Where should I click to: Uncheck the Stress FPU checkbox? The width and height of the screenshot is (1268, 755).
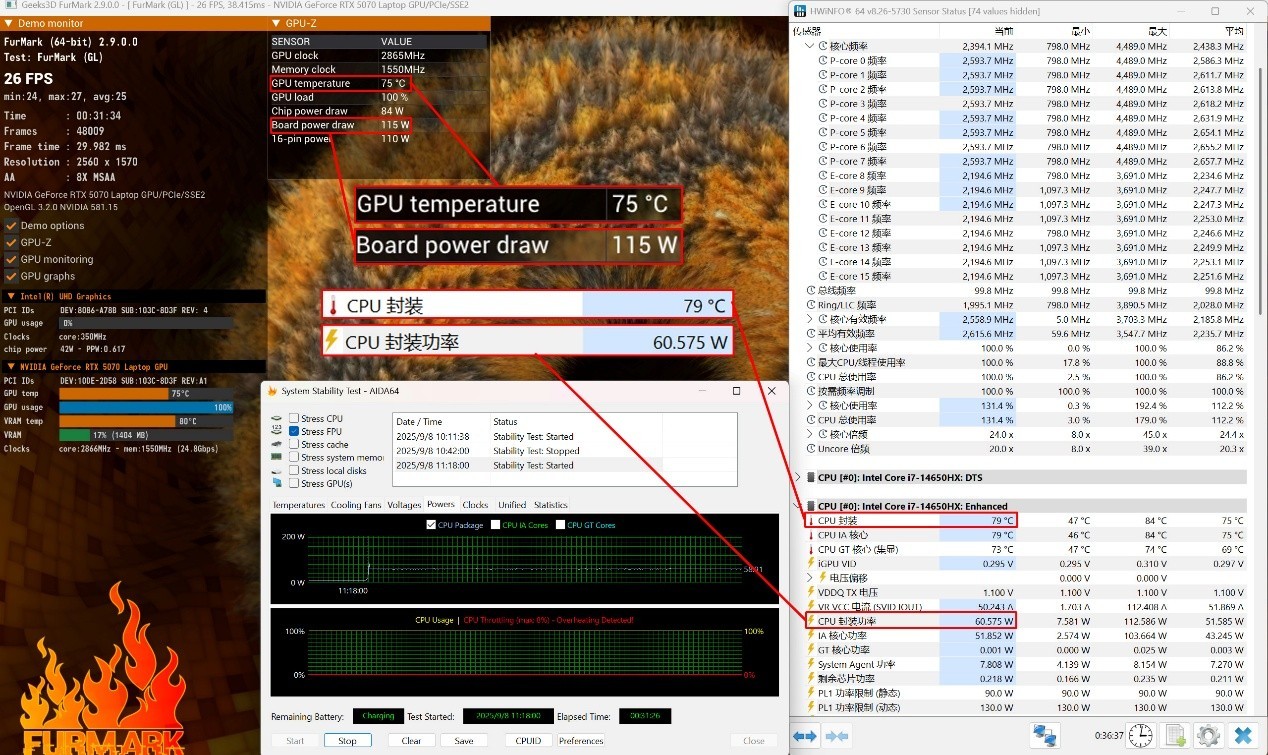point(294,431)
